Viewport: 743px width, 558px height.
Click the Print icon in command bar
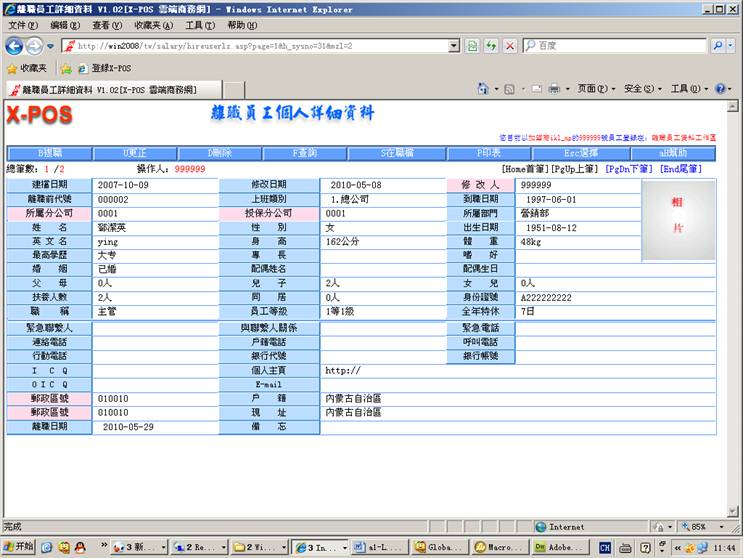point(553,89)
